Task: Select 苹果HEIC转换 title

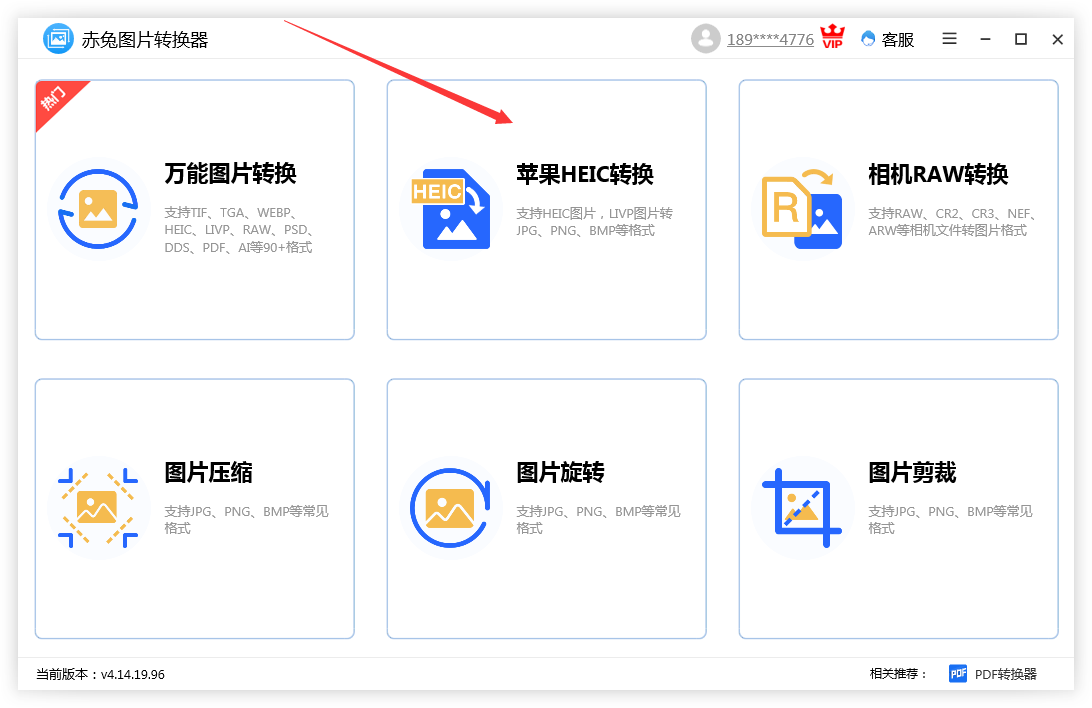Action: (585, 174)
